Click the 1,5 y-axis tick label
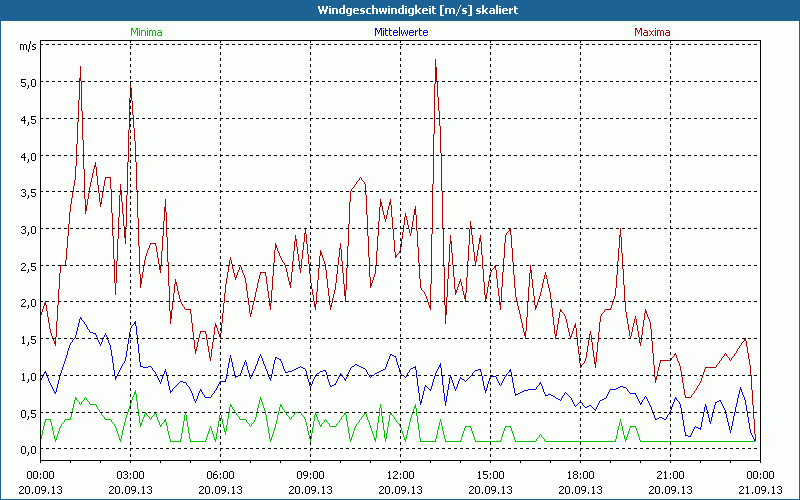 point(29,340)
